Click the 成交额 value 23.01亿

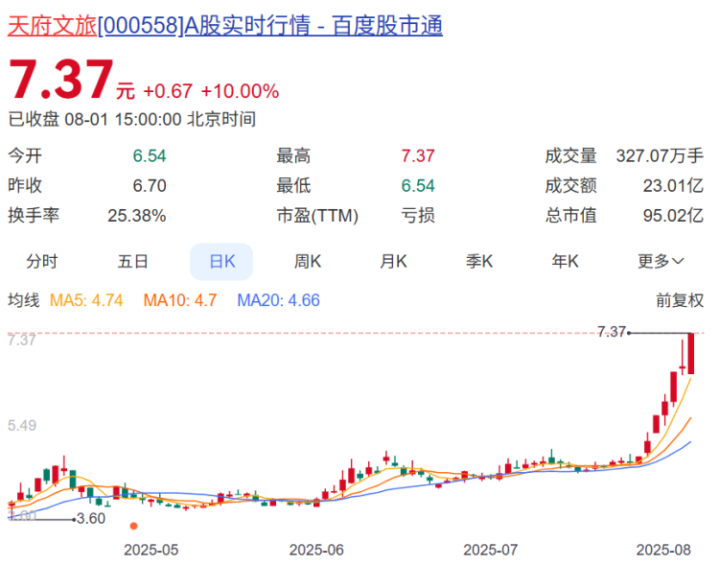point(673,186)
